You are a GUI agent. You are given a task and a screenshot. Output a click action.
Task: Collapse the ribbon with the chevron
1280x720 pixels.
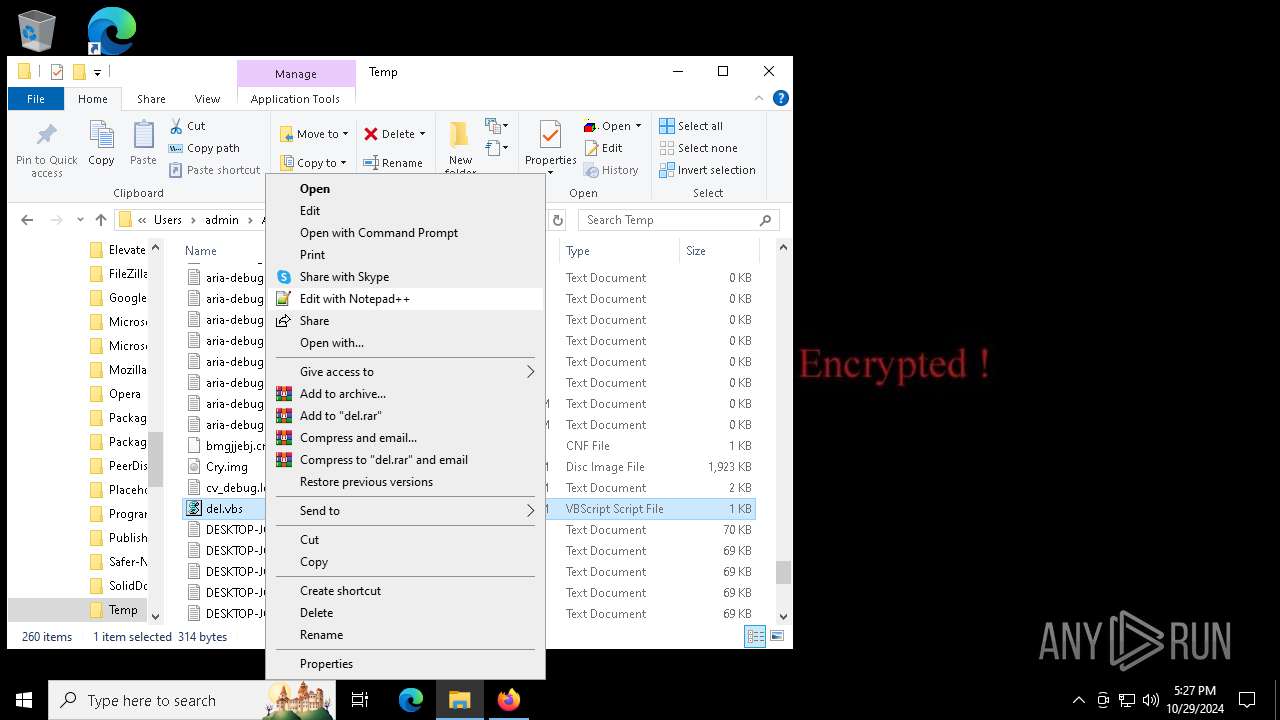tap(761, 98)
